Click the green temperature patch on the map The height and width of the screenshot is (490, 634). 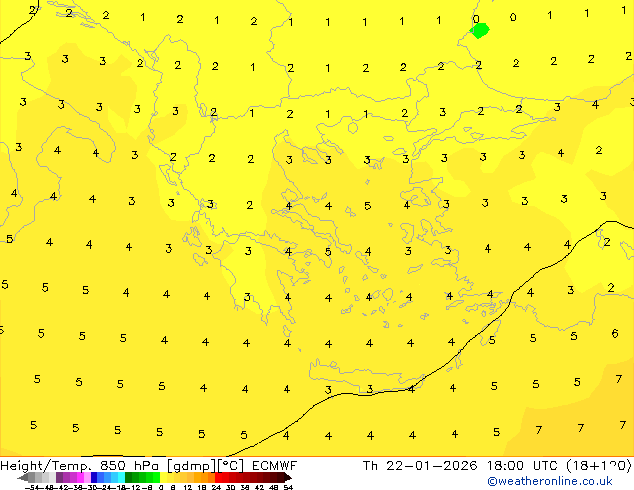pos(480,30)
